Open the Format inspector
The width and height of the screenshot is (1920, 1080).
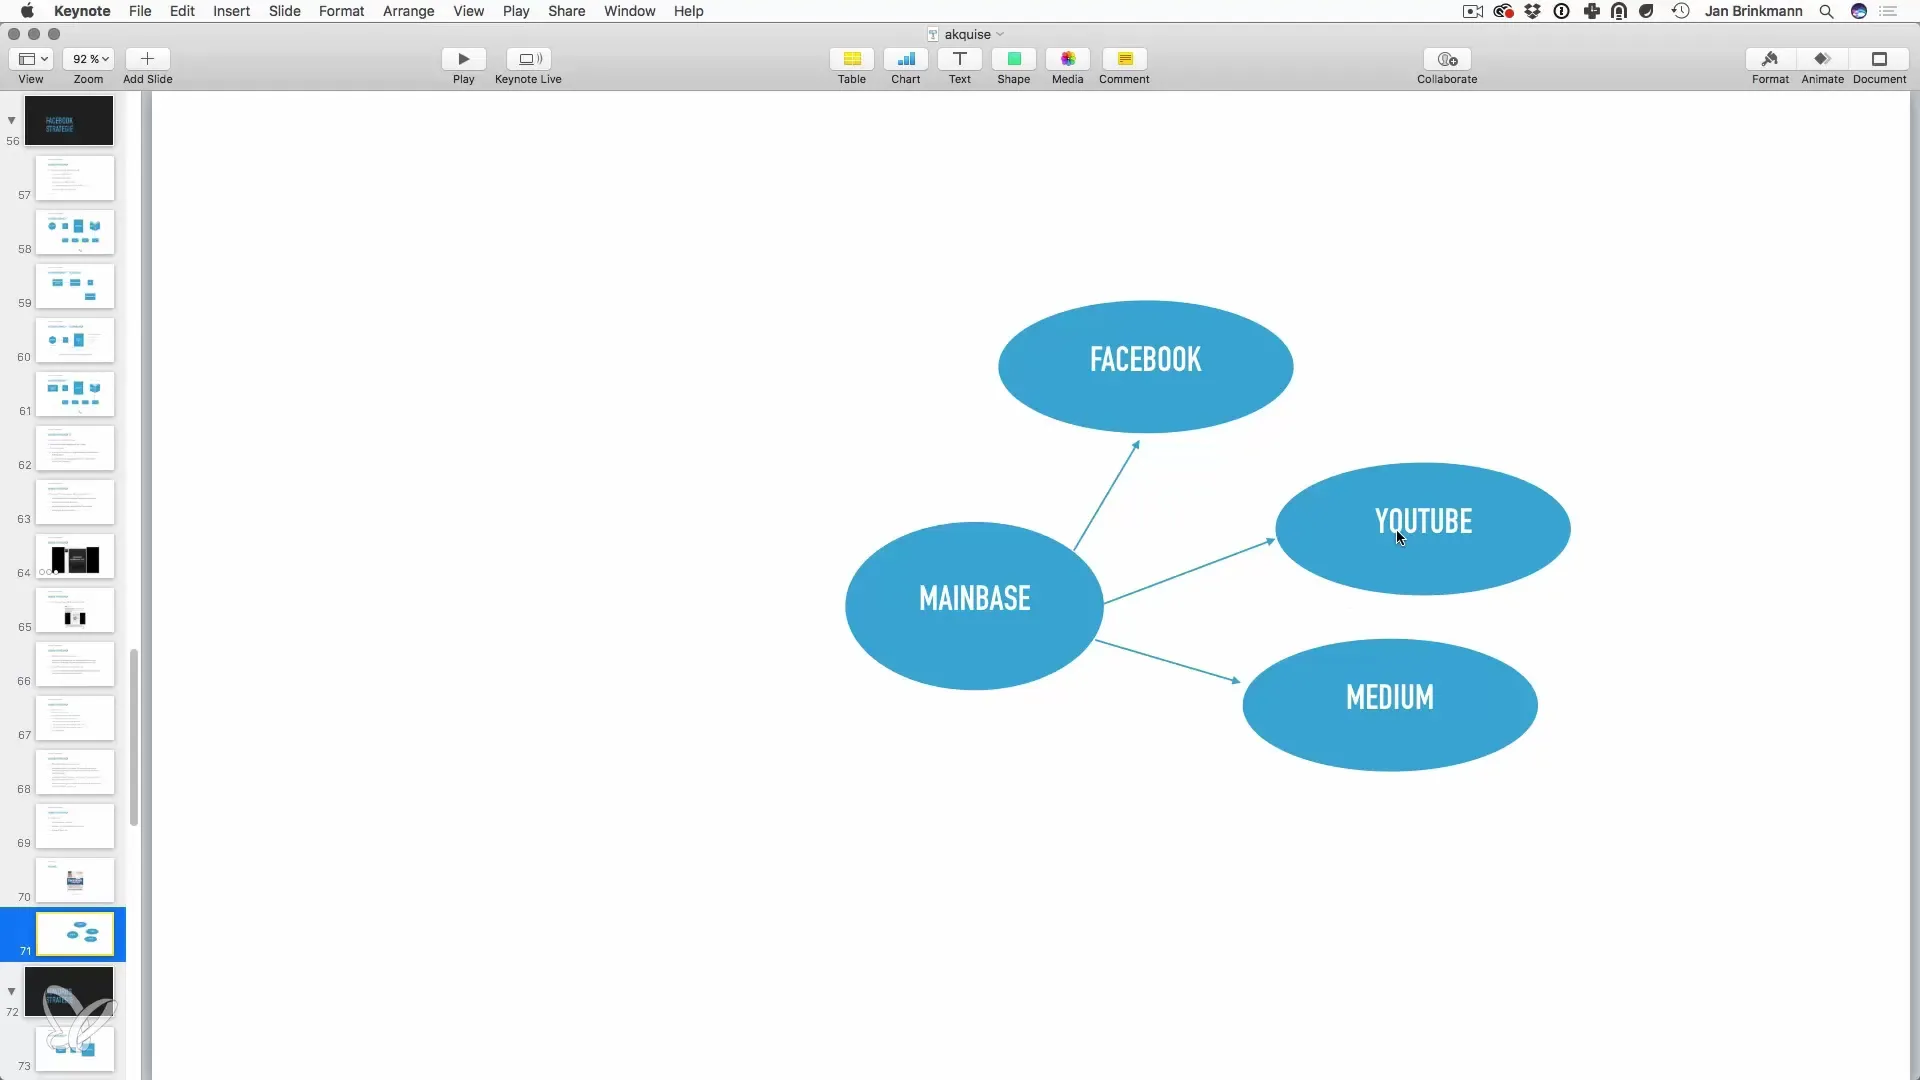[x=1770, y=59]
